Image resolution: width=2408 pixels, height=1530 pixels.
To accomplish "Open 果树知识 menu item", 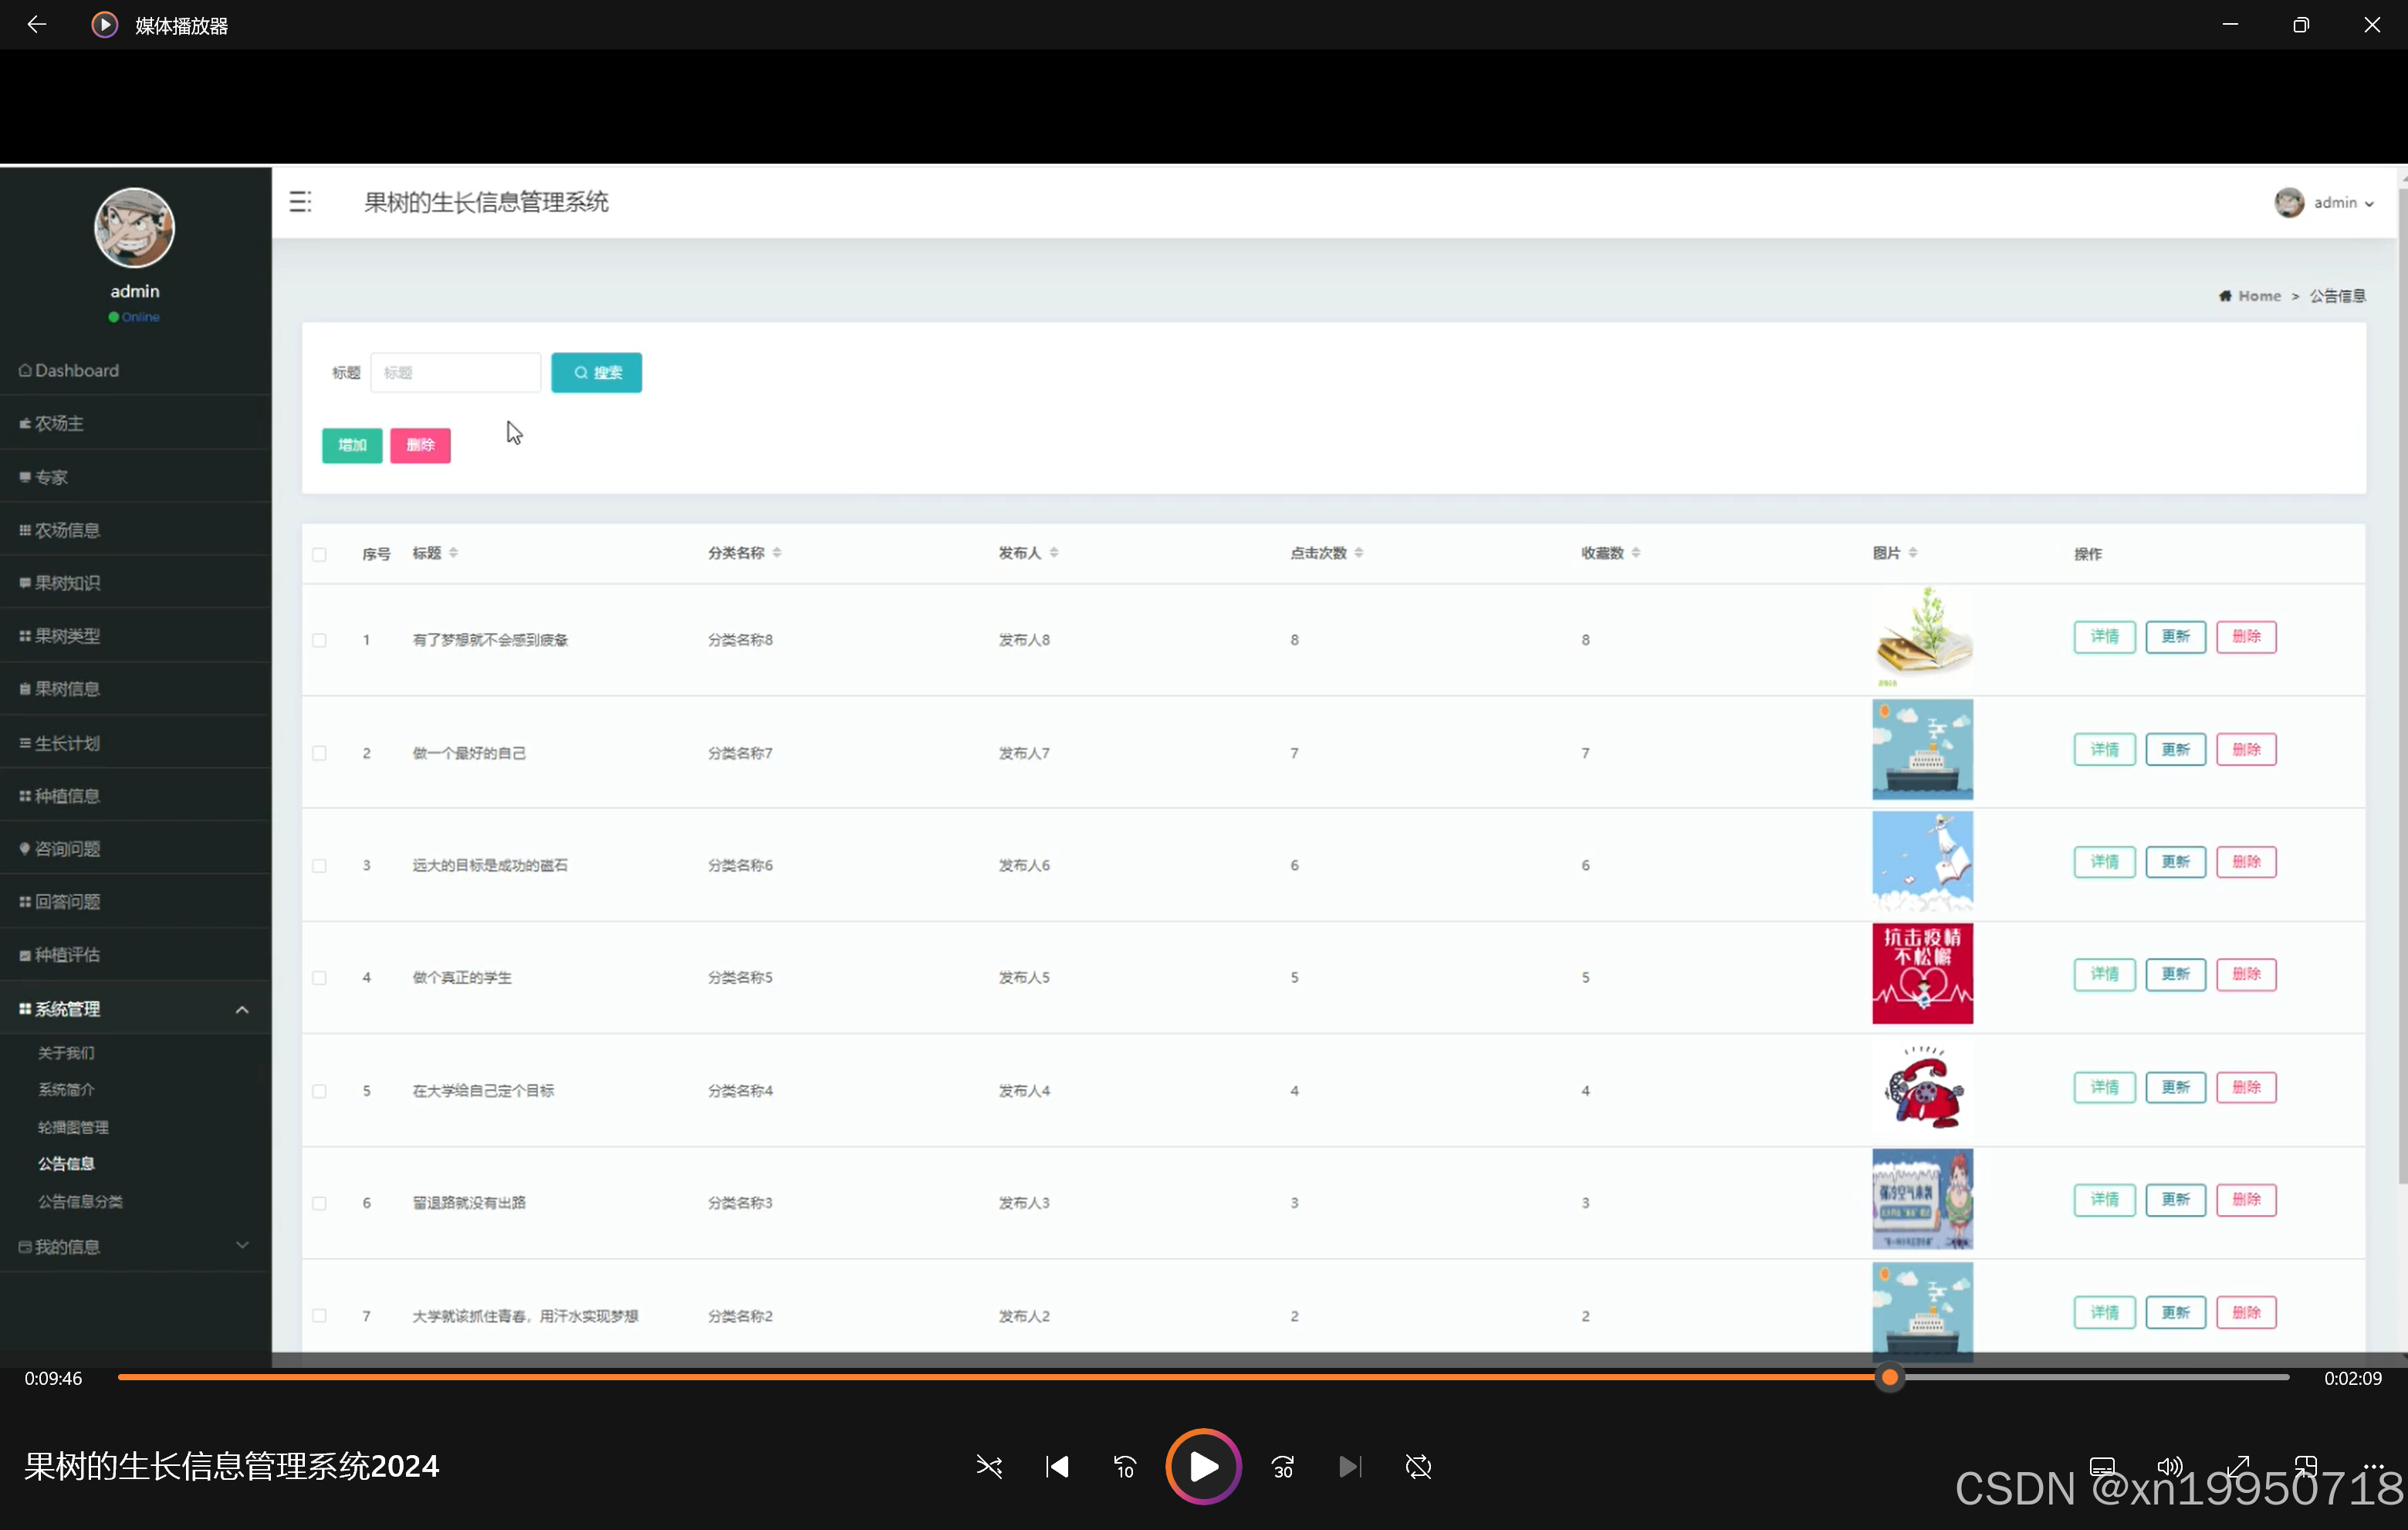I will pos(135,583).
